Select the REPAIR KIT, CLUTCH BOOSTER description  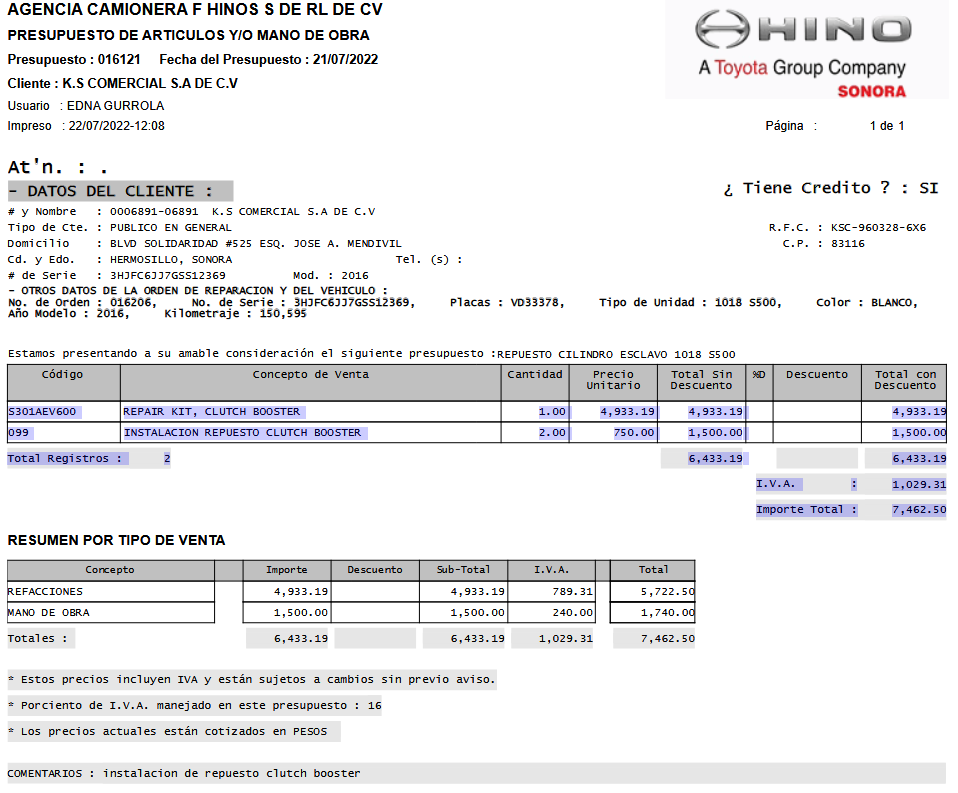click(x=211, y=411)
